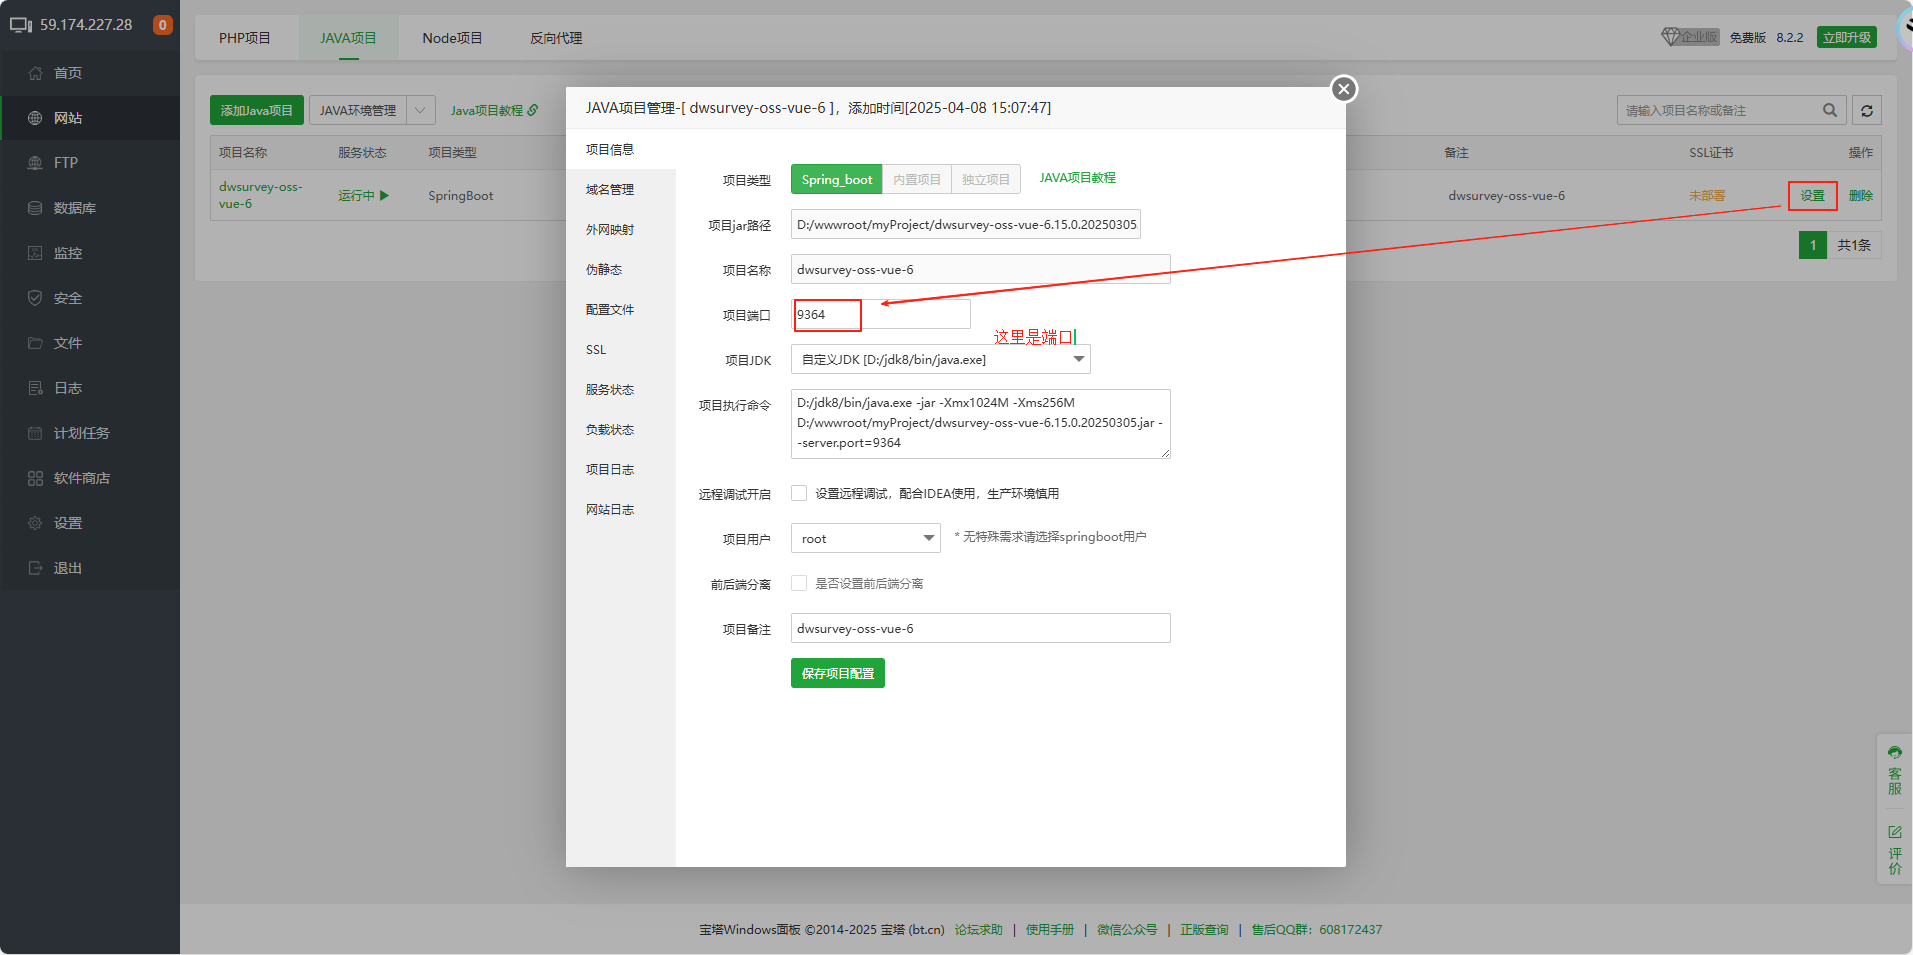This screenshot has width=1913, height=955.
Task: Close the Java project management dialog
Action: click(x=1343, y=89)
